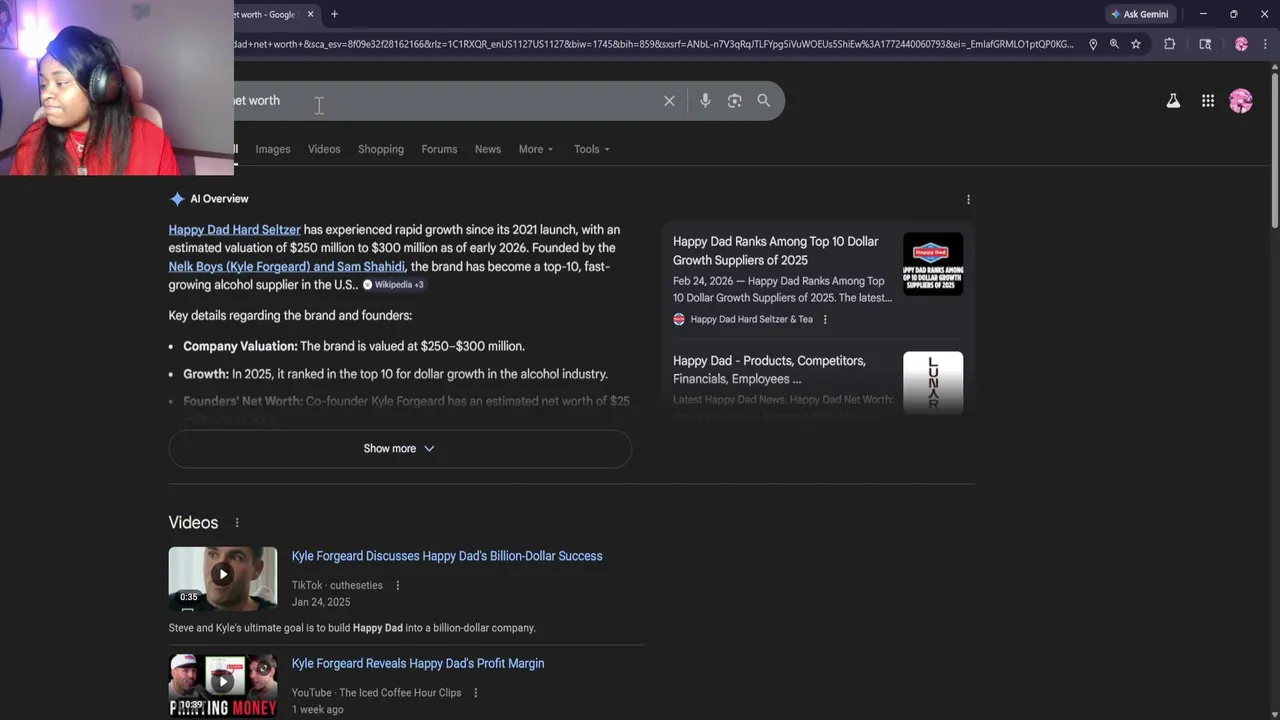This screenshot has height=720, width=1280.
Task: Click the 'Key details regarding the brand and founders' line
Action: pyautogui.click(x=290, y=315)
